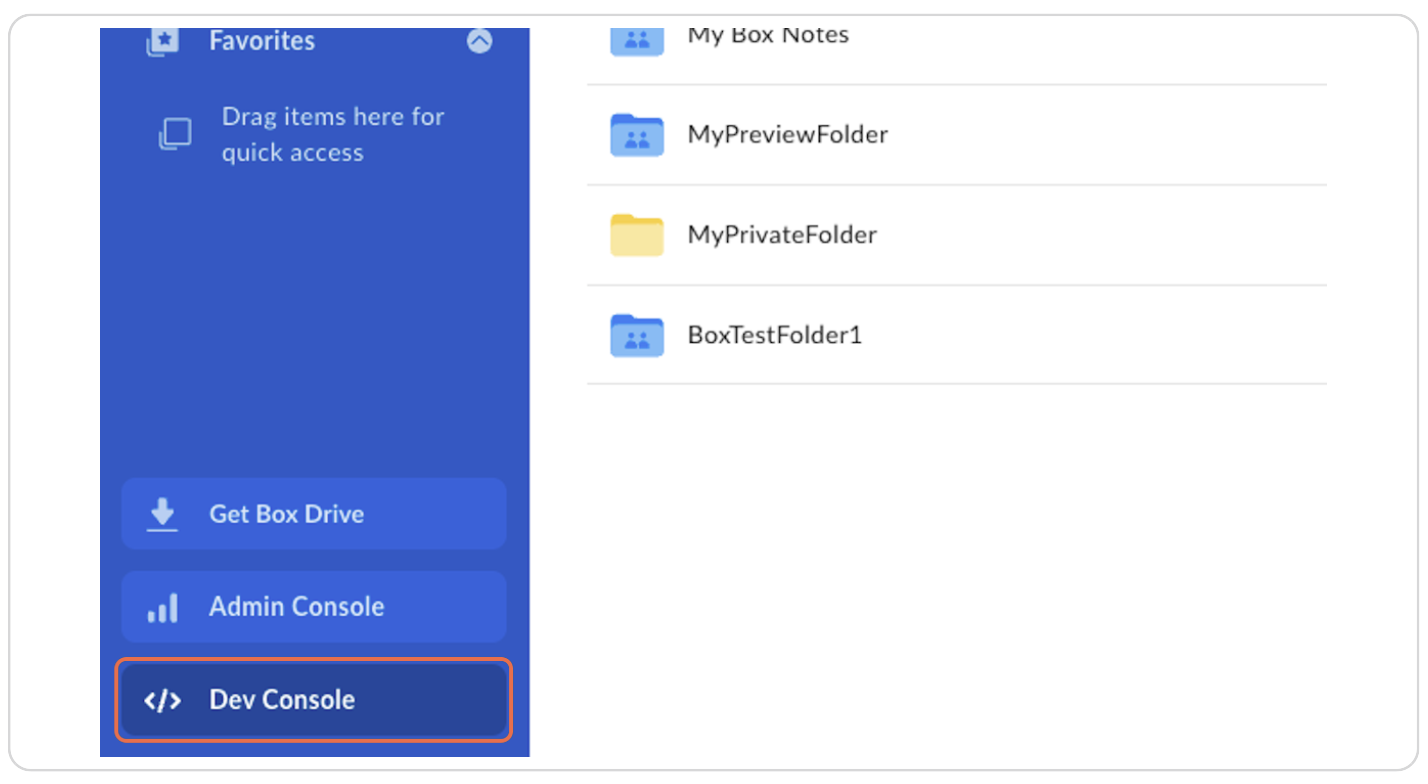Click the Favorites sidebar label
1428x784 pixels.
[262, 41]
